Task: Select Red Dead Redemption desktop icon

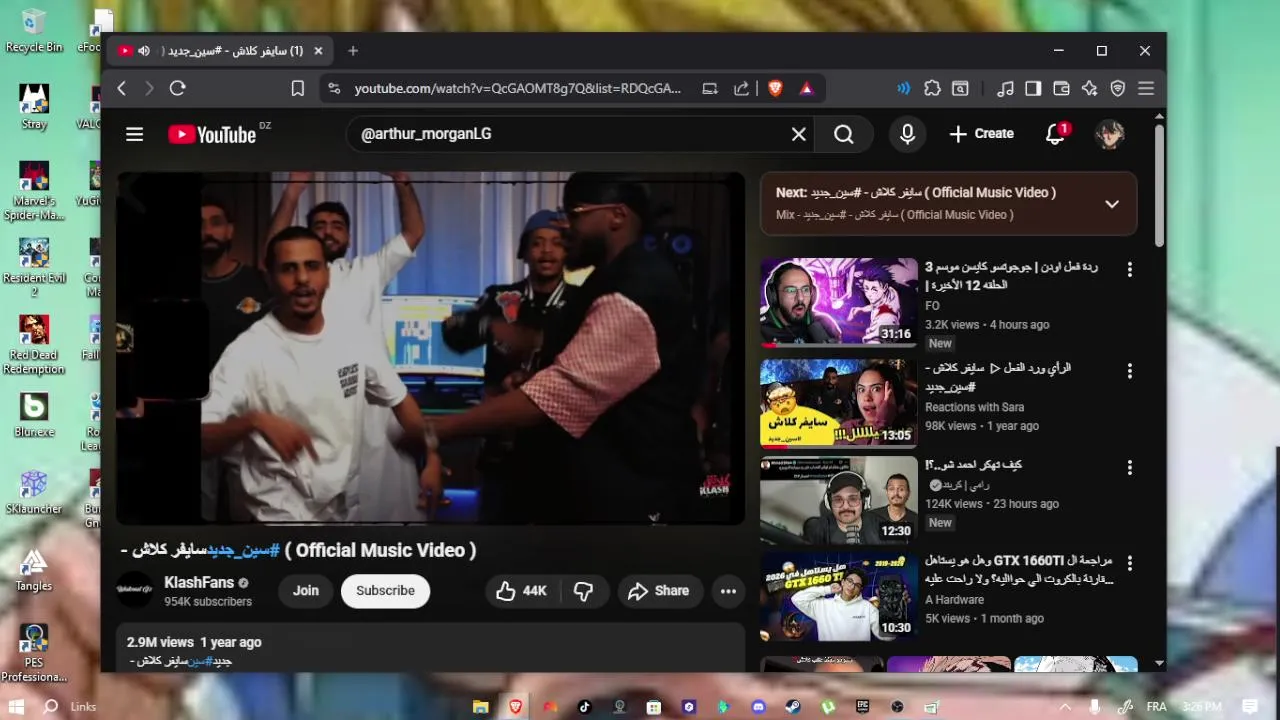Action: (33, 345)
